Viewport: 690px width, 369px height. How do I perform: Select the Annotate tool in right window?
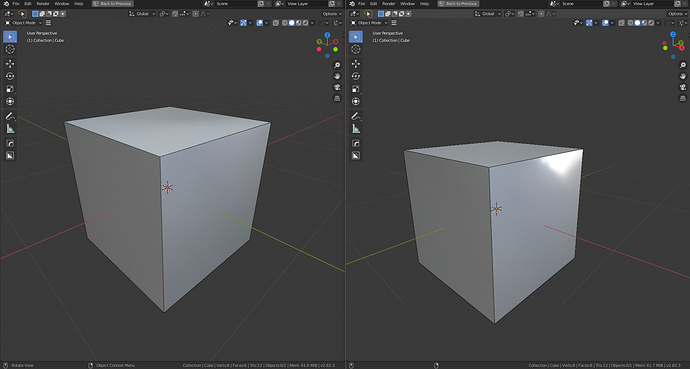coord(356,116)
